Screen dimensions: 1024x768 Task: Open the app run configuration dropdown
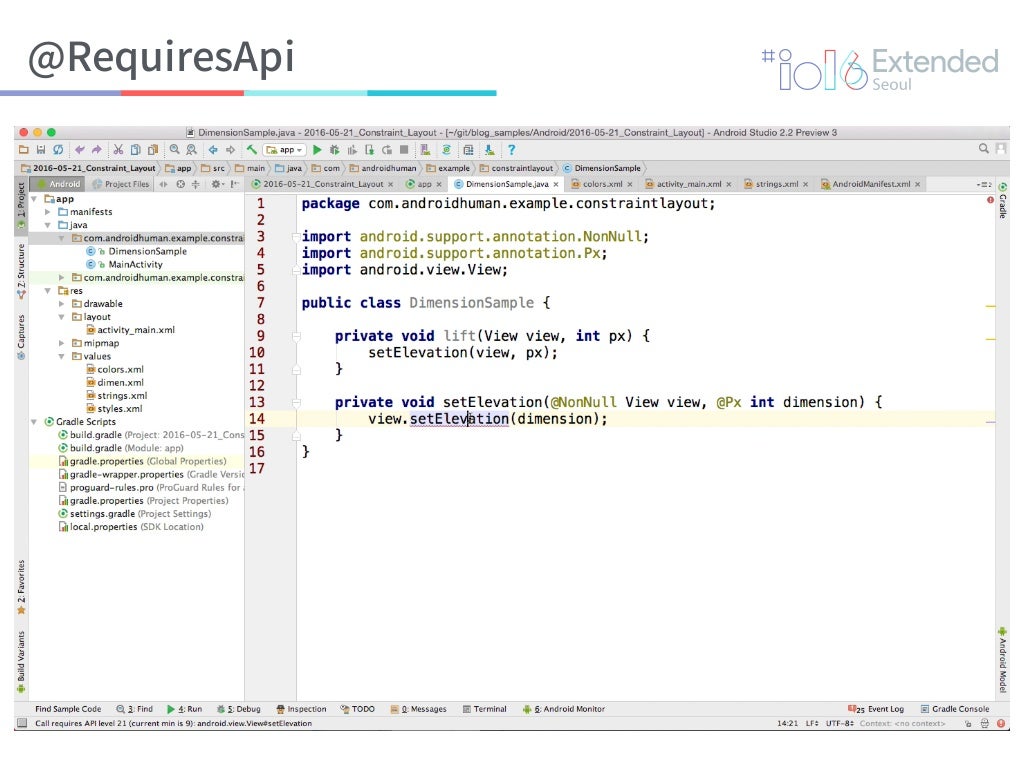point(285,149)
